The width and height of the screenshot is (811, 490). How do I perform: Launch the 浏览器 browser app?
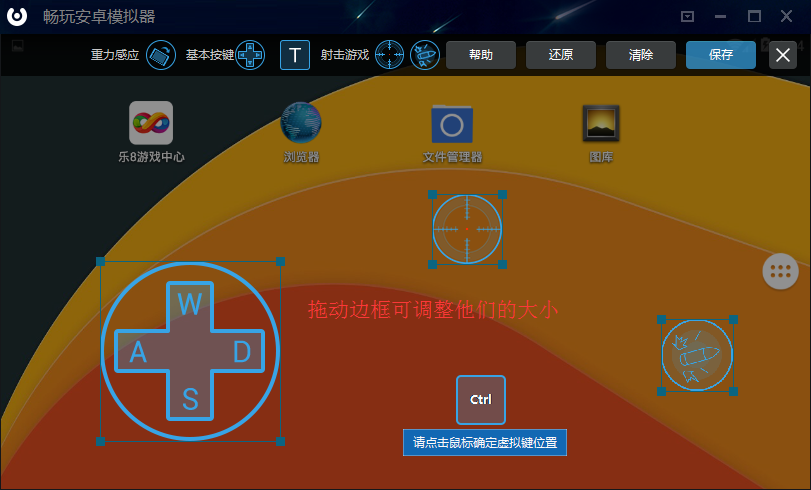coord(300,123)
